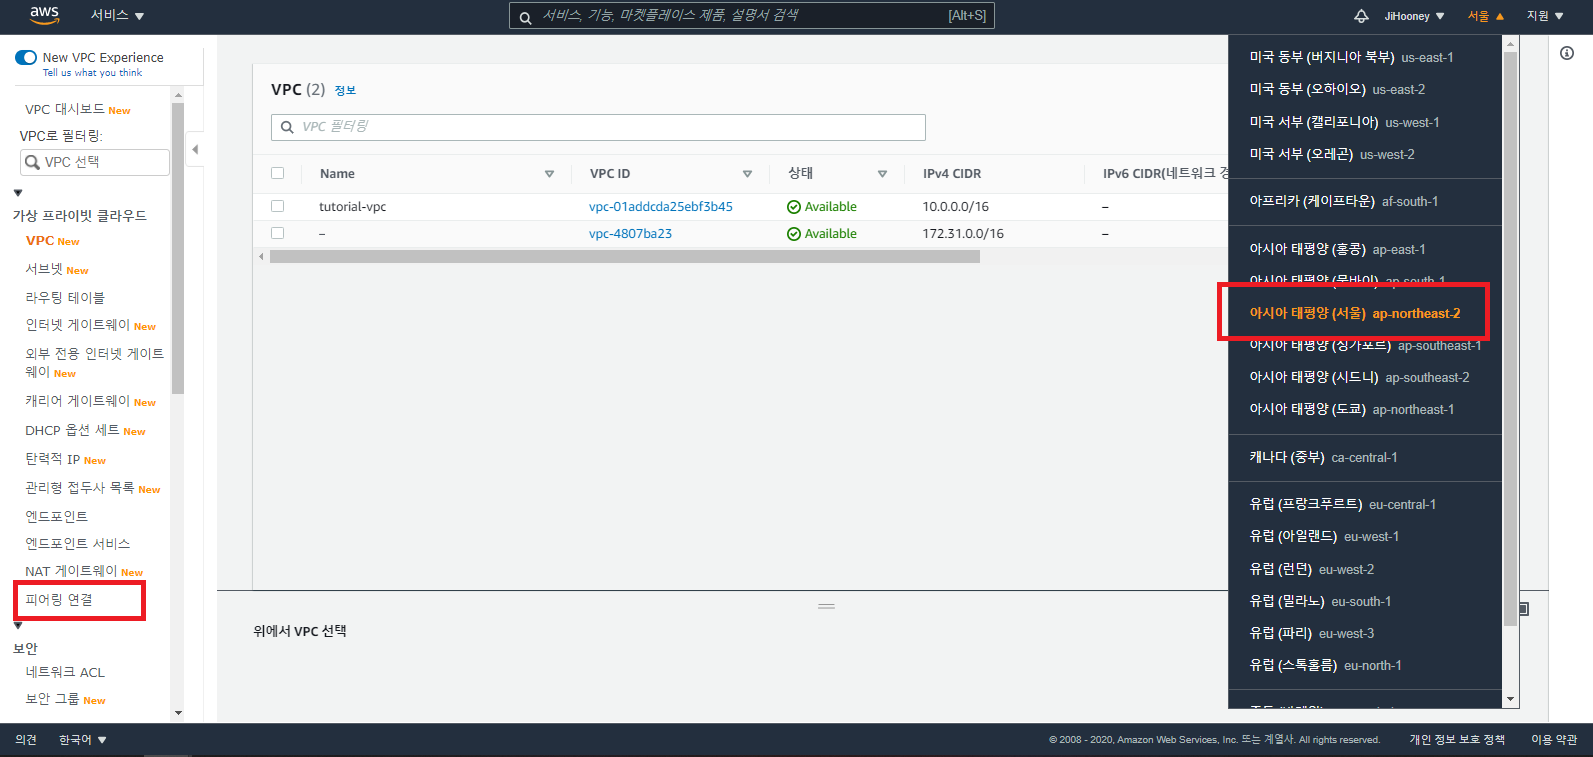The image size is (1593, 757).
Task: Close the 서울 region dropdown
Action: [1485, 16]
